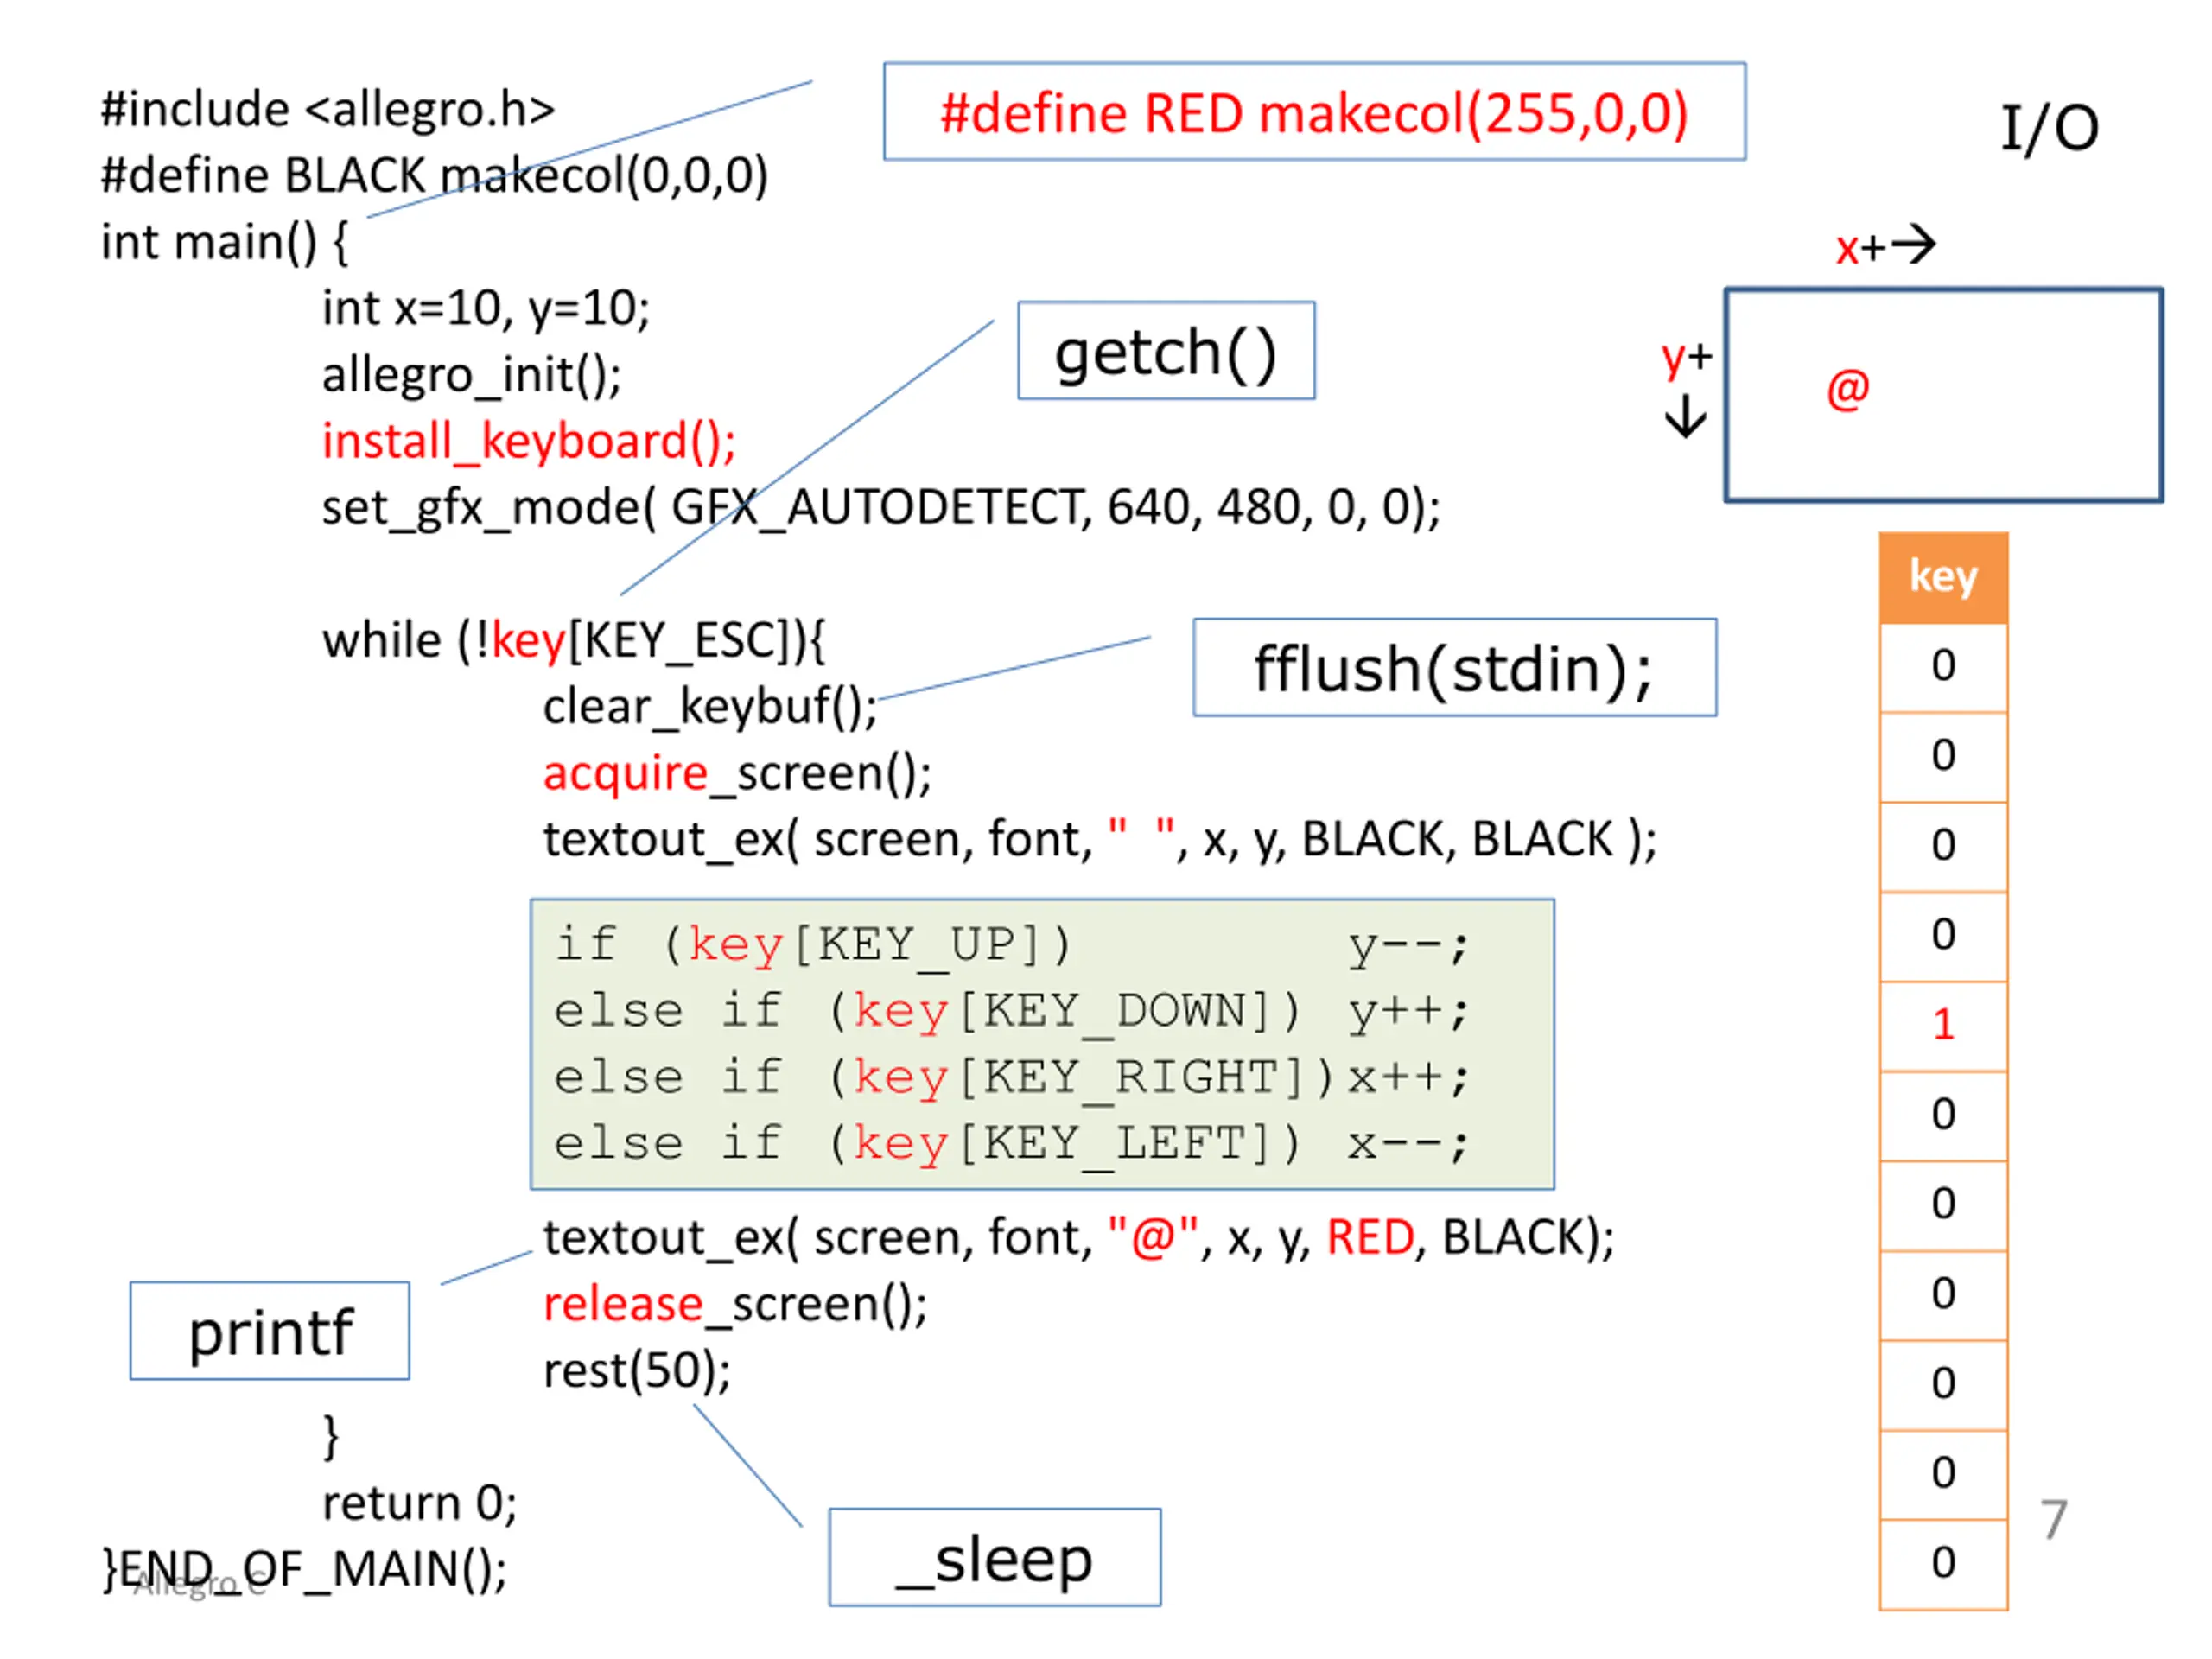Click the slide number 7
2212x1659 pixels.
click(x=2053, y=1520)
